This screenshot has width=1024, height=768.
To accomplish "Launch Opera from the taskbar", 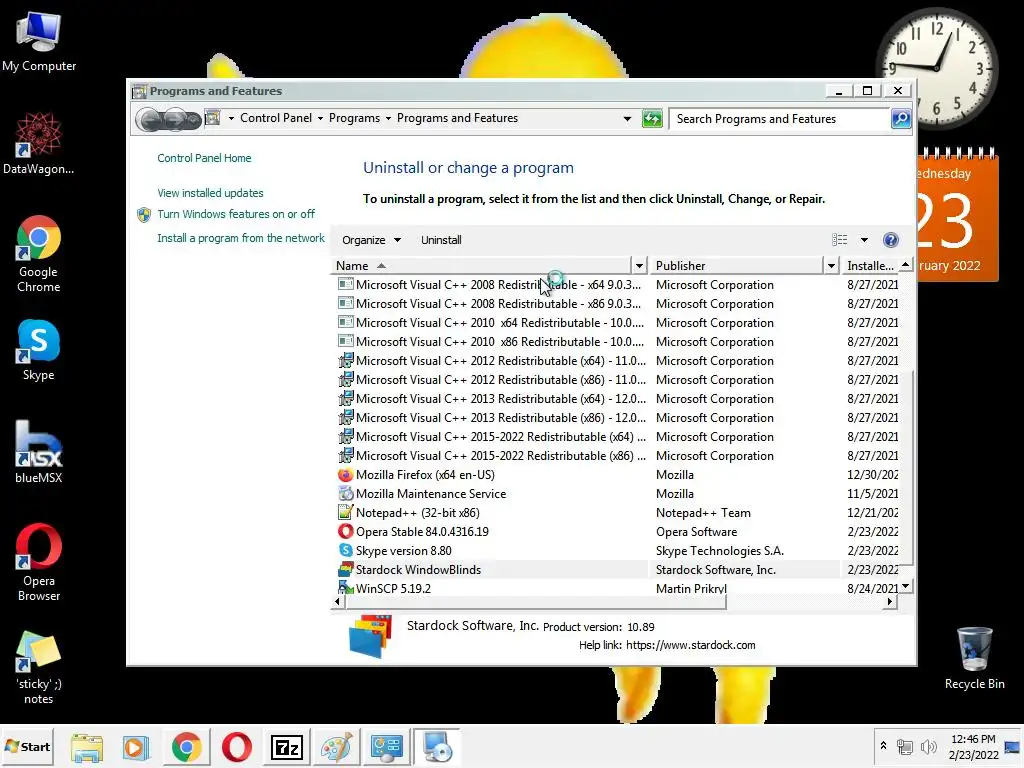I will (x=236, y=747).
